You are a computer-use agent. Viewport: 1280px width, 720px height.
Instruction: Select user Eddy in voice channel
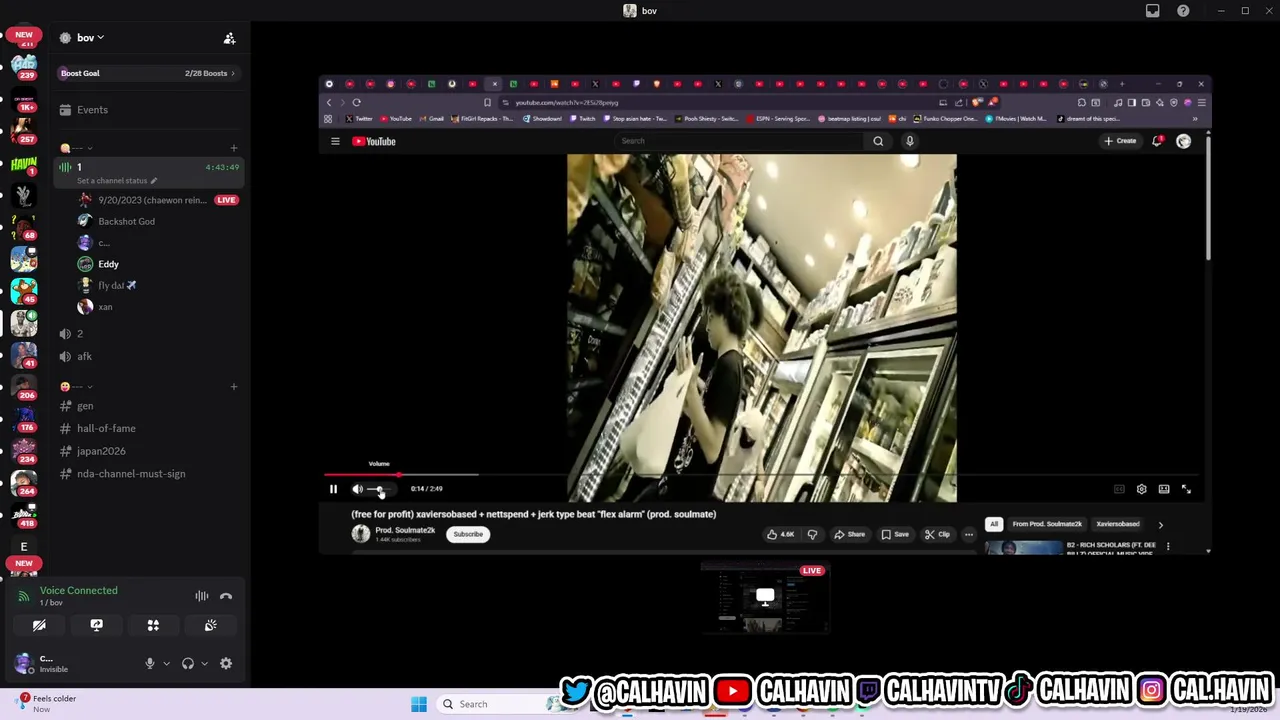coord(108,264)
